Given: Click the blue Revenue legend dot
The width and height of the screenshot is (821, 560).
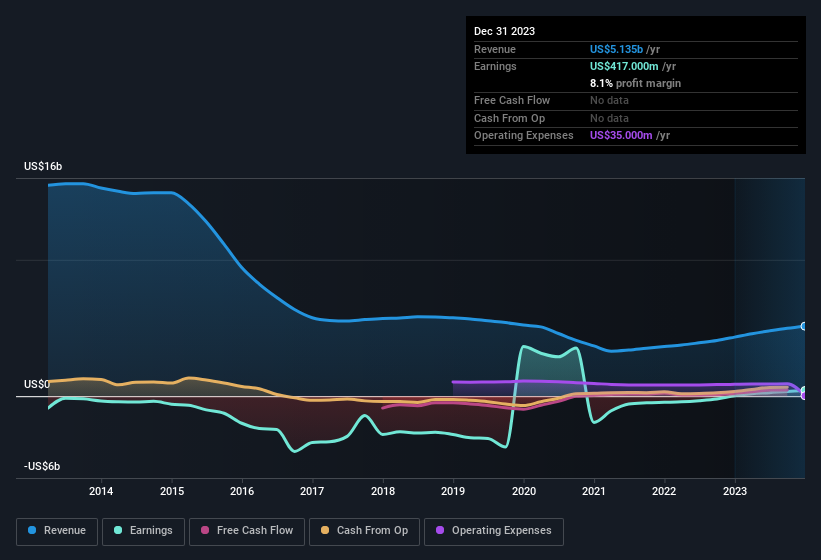Looking at the screenshot, I should (33, 531).
